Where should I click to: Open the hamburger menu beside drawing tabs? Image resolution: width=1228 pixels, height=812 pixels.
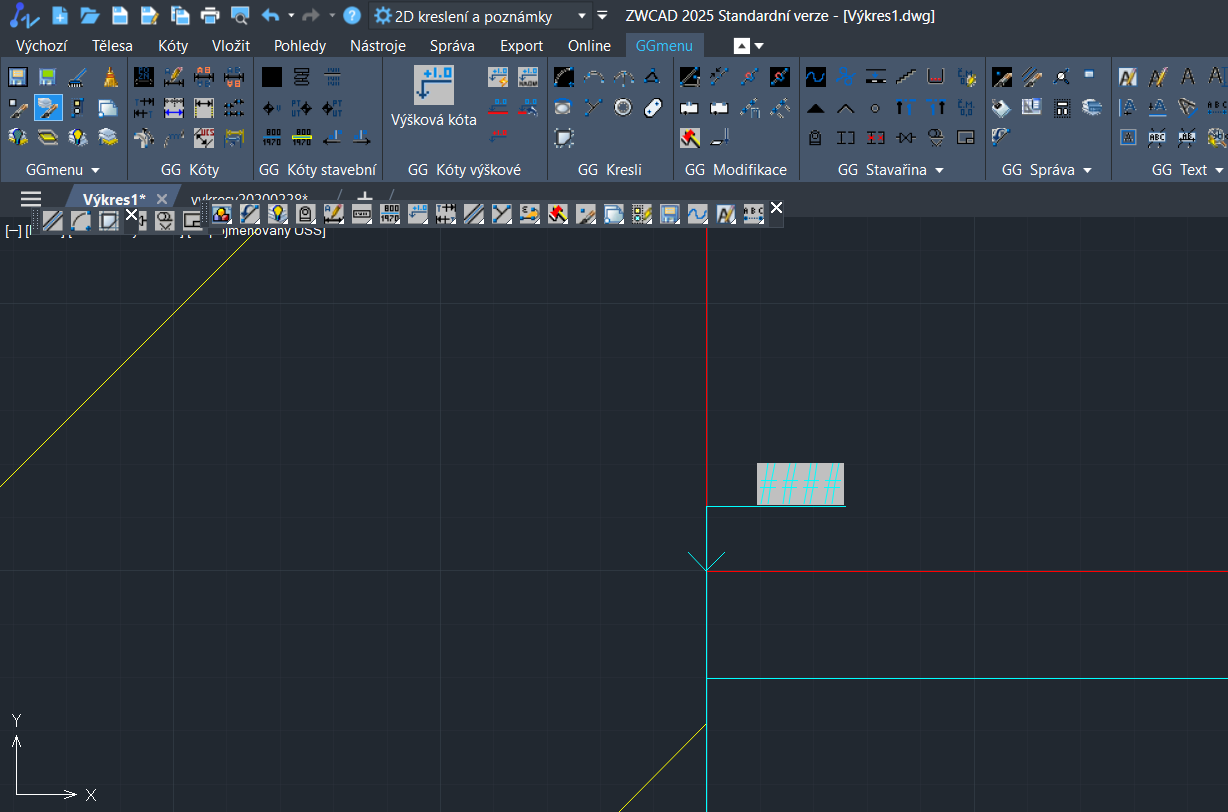31,199
